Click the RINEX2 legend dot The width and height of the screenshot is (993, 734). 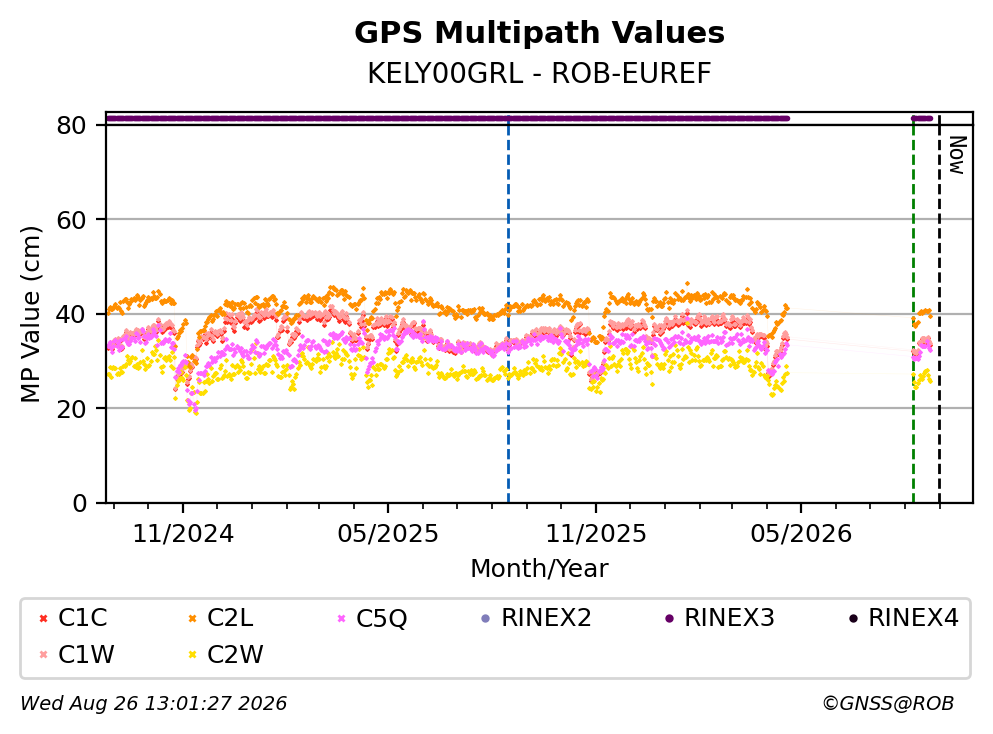(x=486, y=619)
